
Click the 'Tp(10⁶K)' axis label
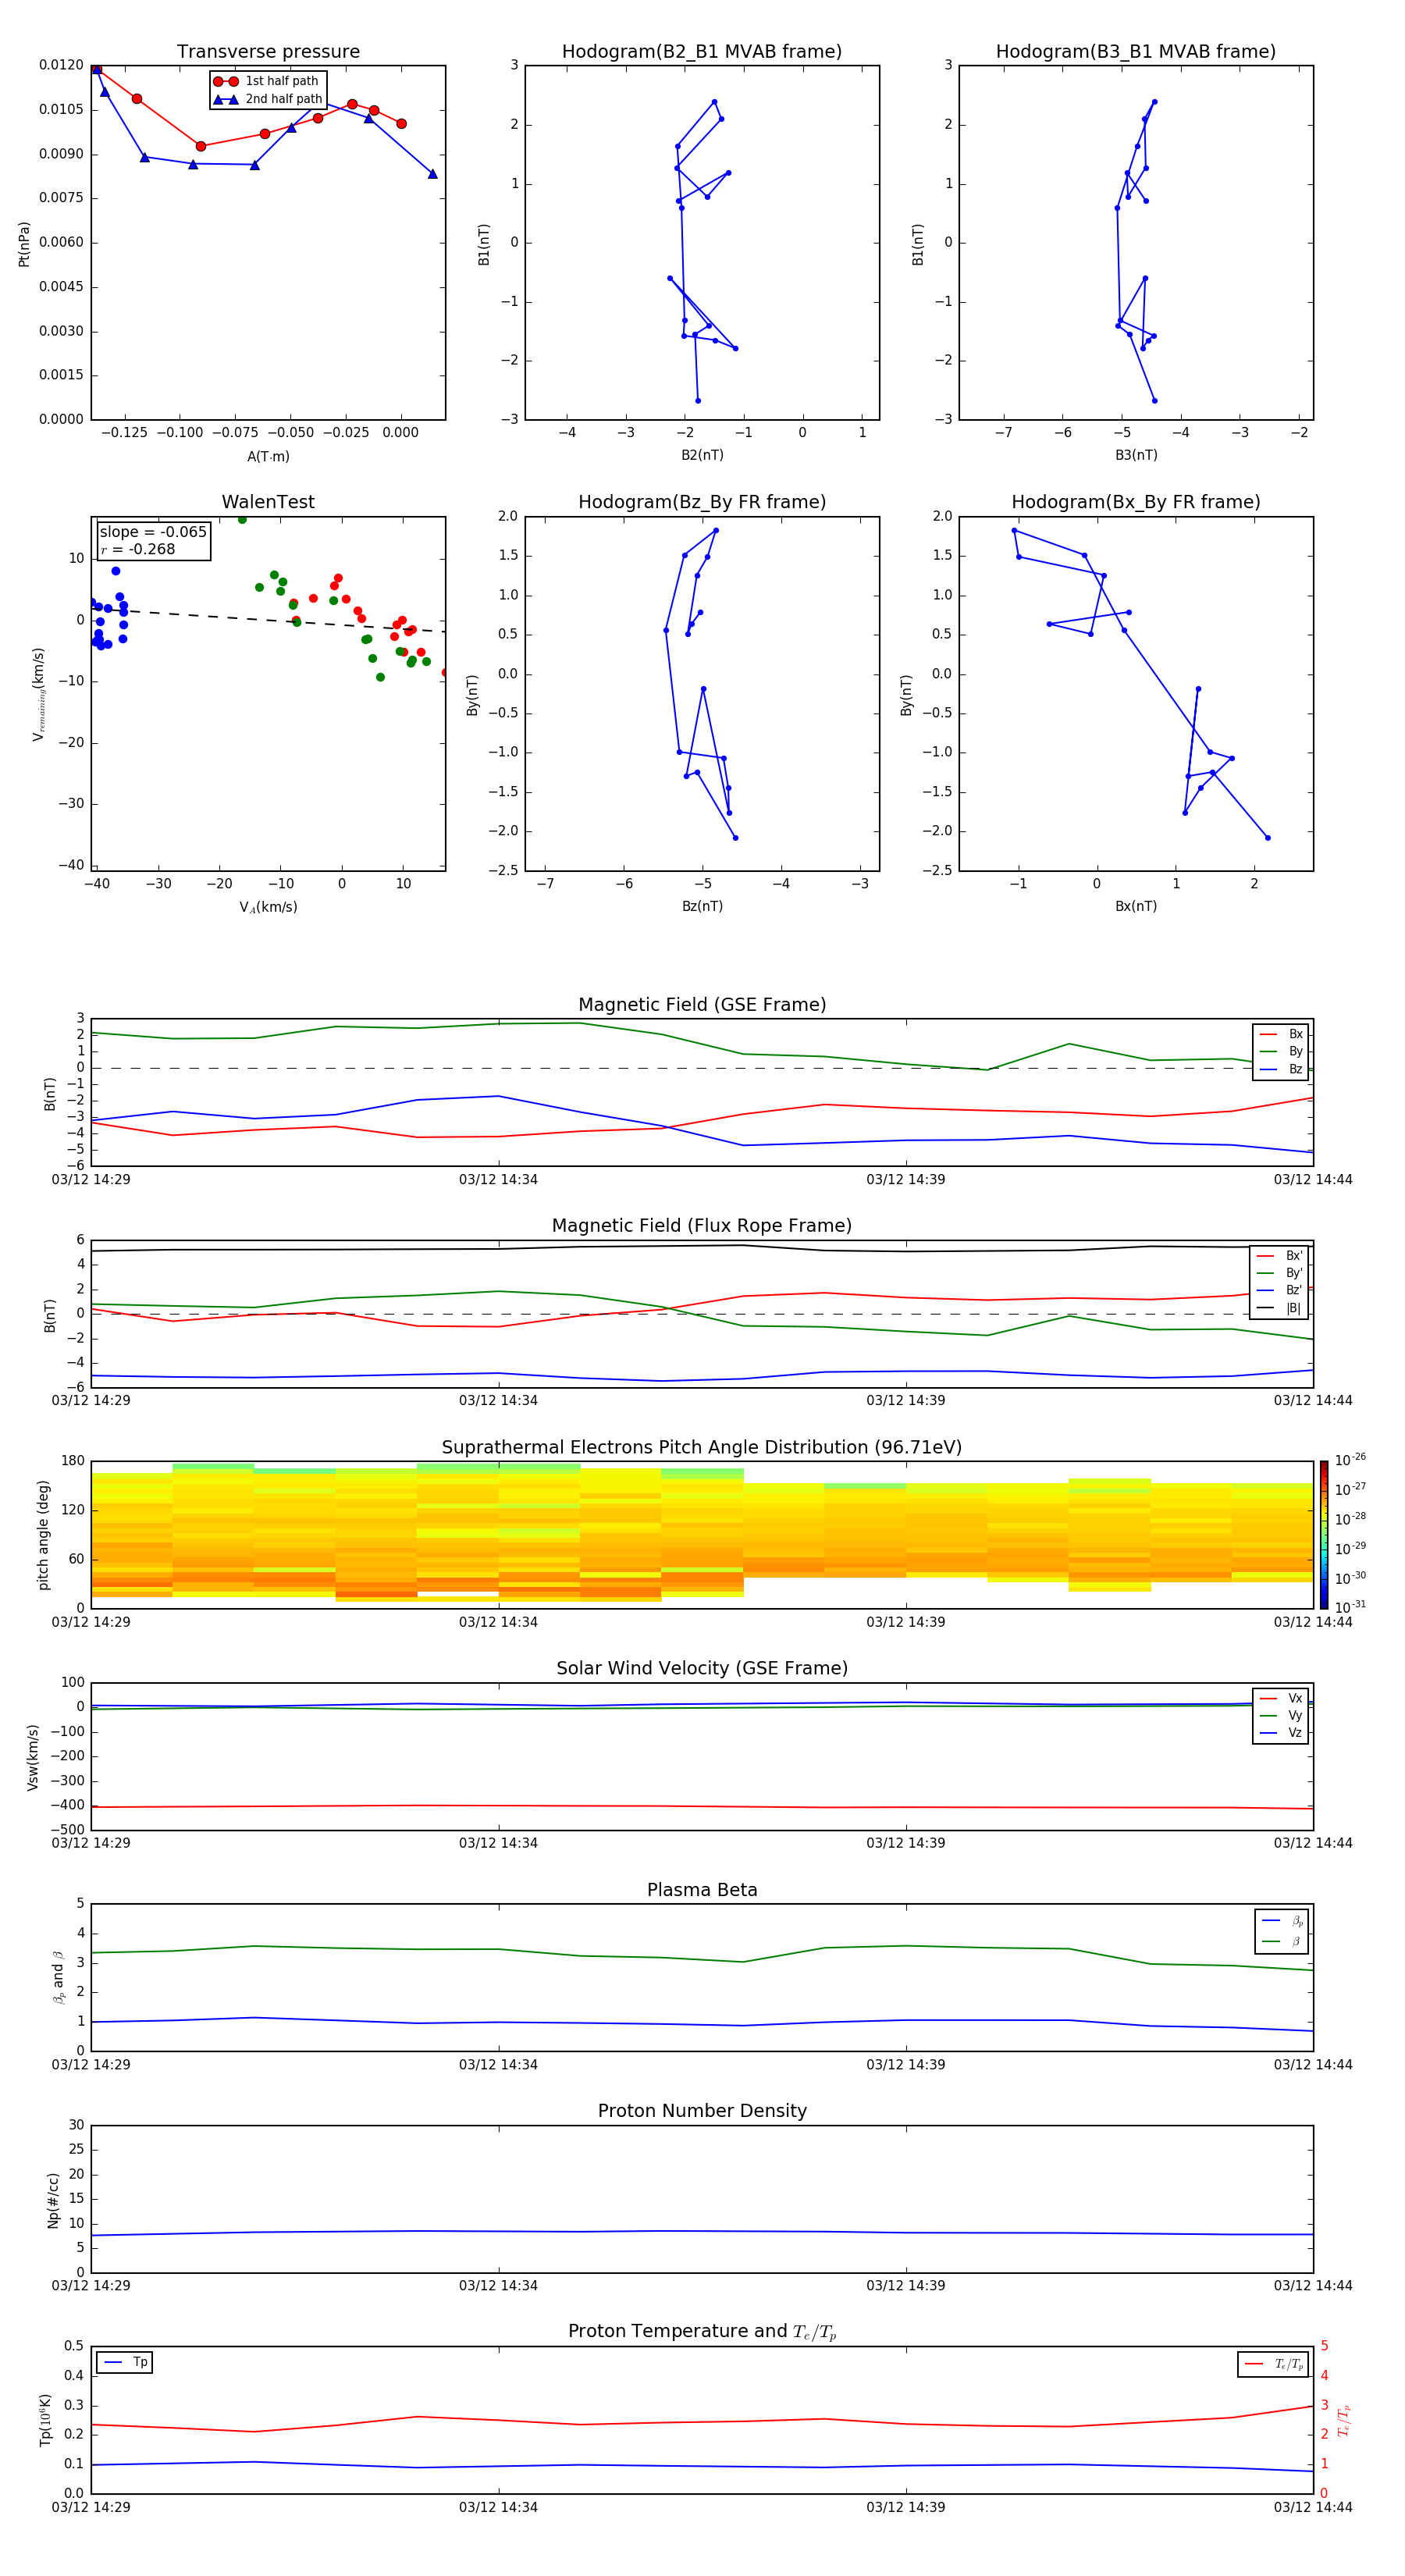tap(45, 2421)
